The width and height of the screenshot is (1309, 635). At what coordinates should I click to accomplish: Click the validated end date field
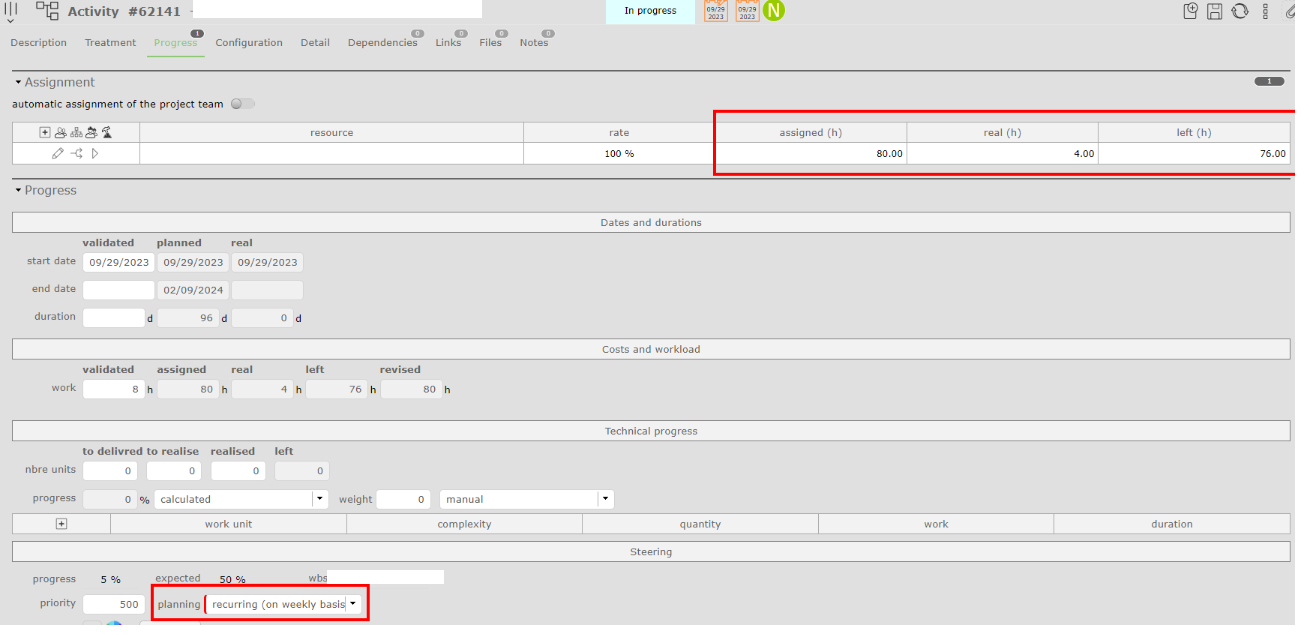118,290
